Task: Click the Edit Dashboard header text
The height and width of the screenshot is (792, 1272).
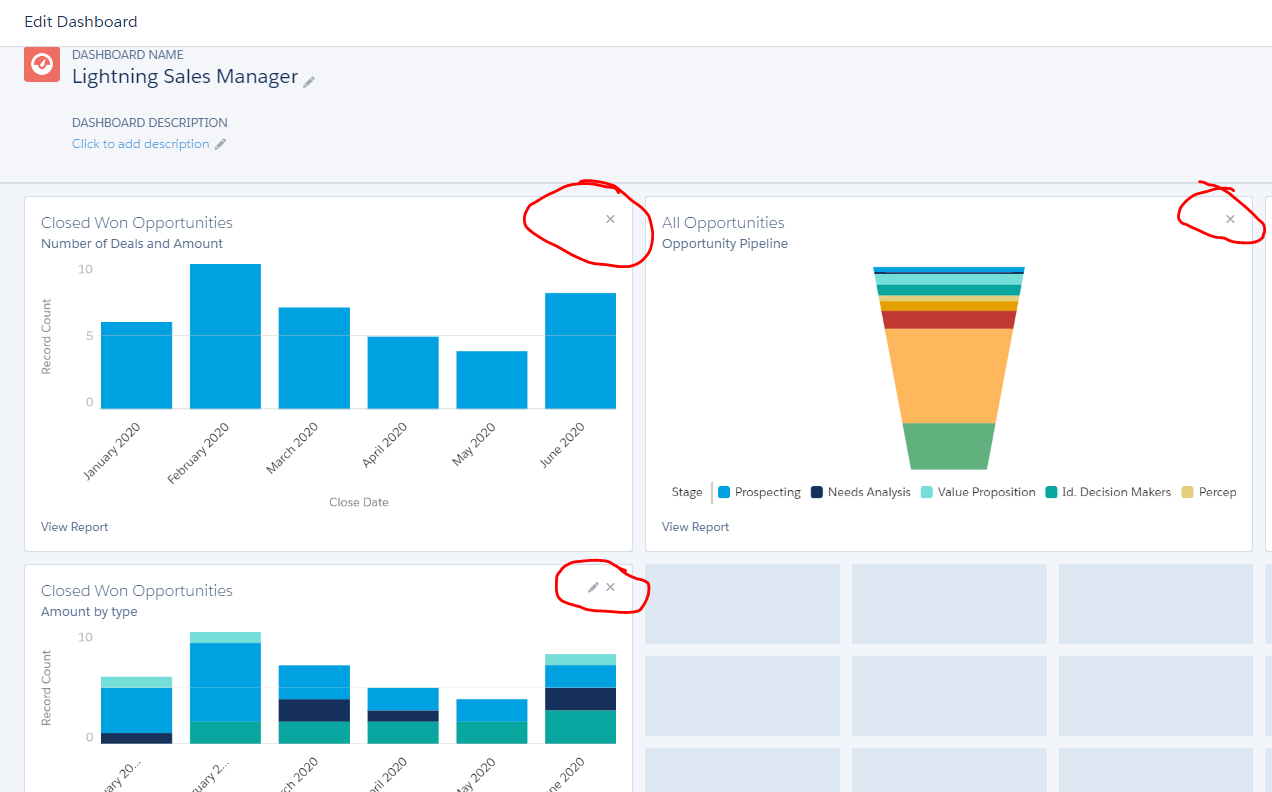Action: 81,21
